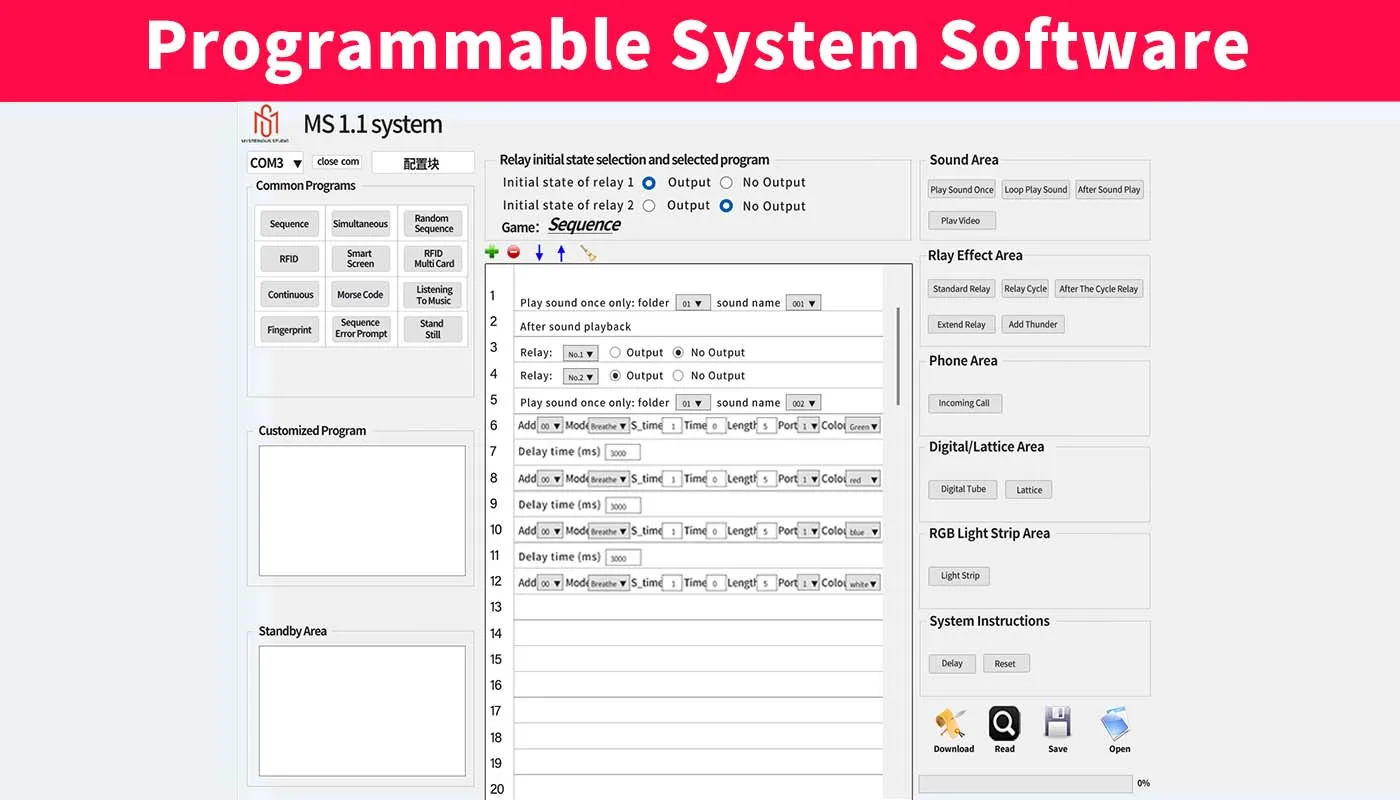The width and height of the screenshot is (1400, 800).
Task: Click the Add Thunder button
Action: pos(1033,324)
